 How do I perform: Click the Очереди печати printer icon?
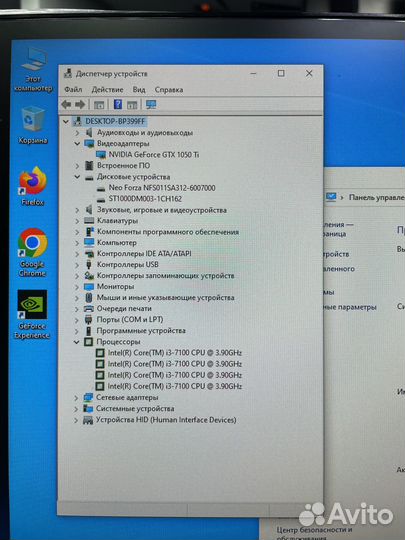(89, 309)
